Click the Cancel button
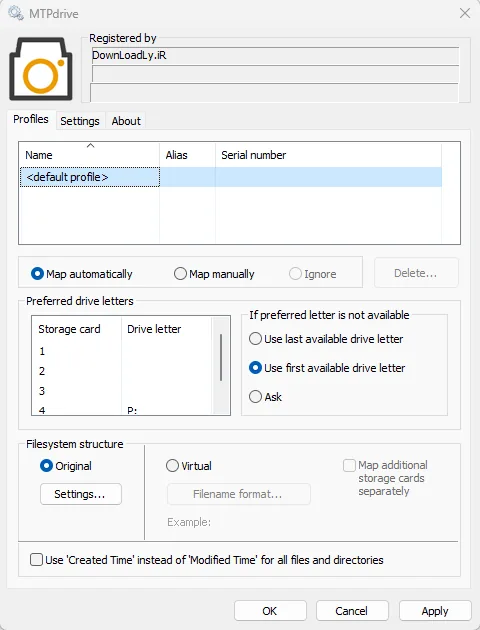This screenshot has height=630, width=480. 352,611
